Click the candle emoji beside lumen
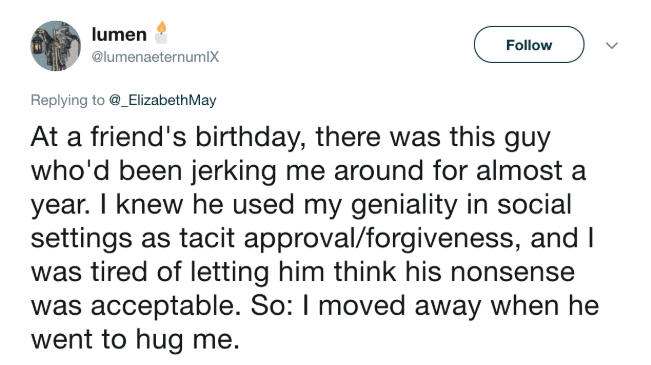 (x=162, y=33)
